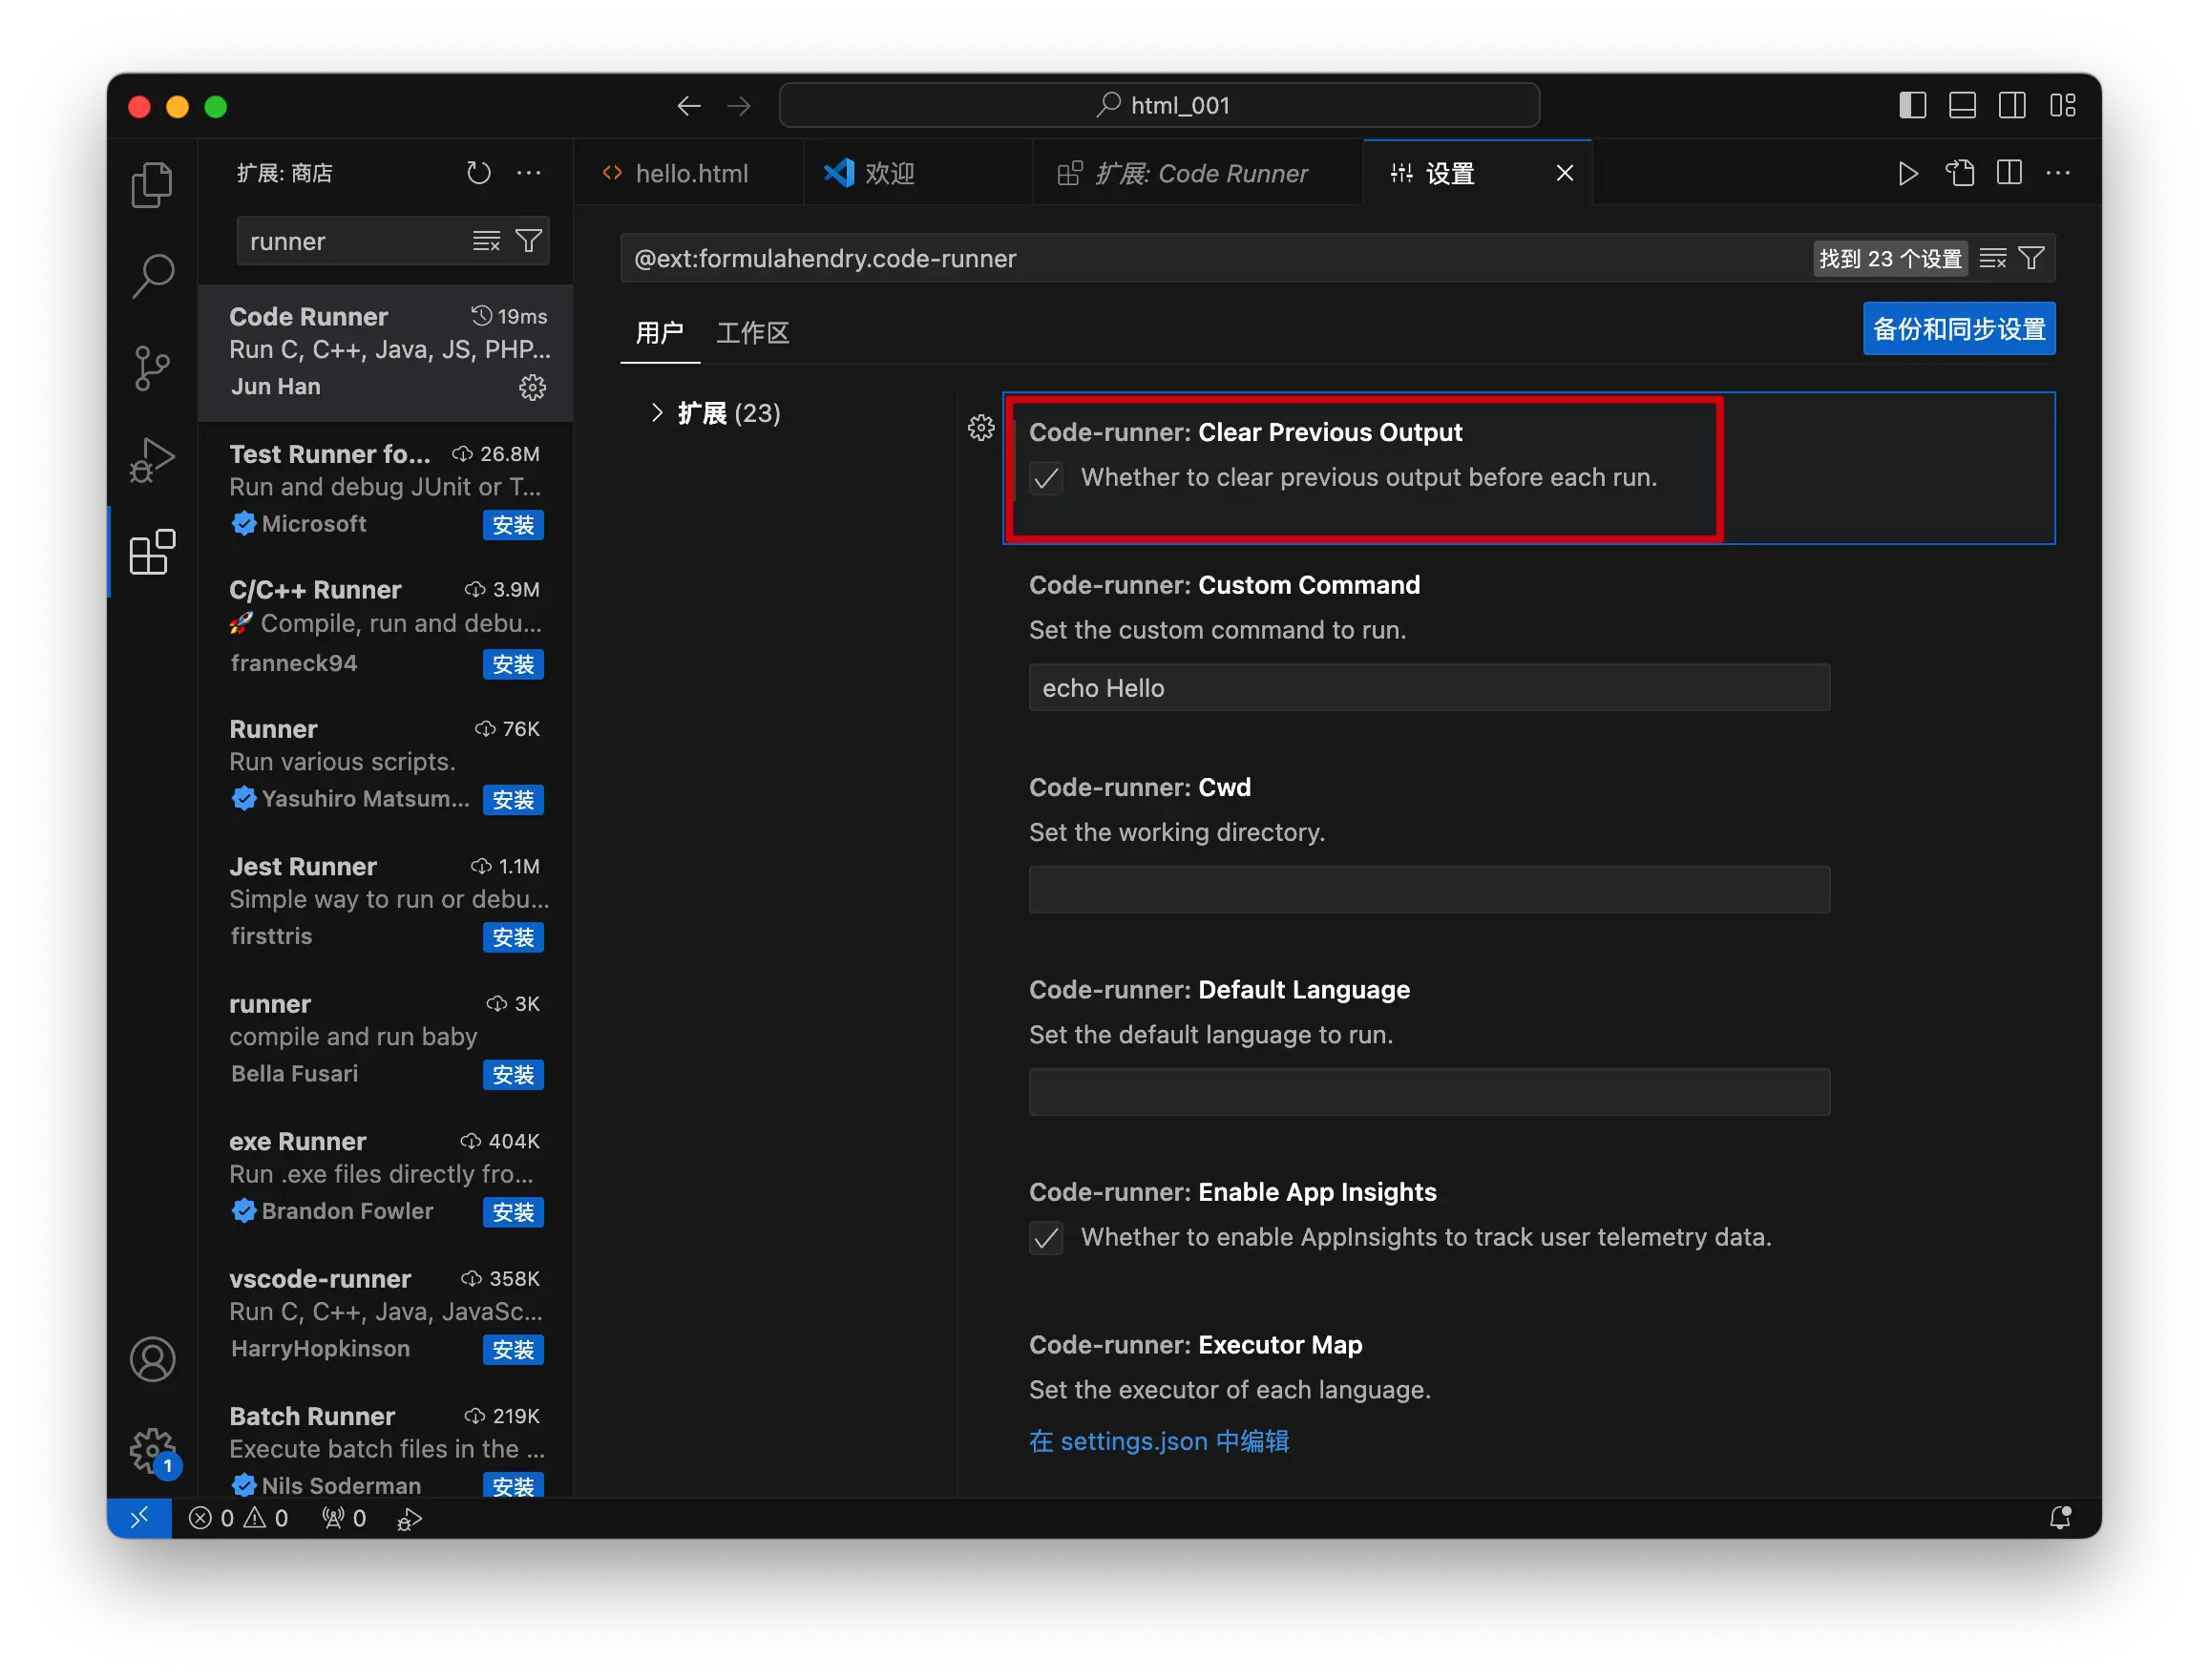
Task: Toggle the Enable App Insights checkbox
Action: [x=1046, y=1239]
